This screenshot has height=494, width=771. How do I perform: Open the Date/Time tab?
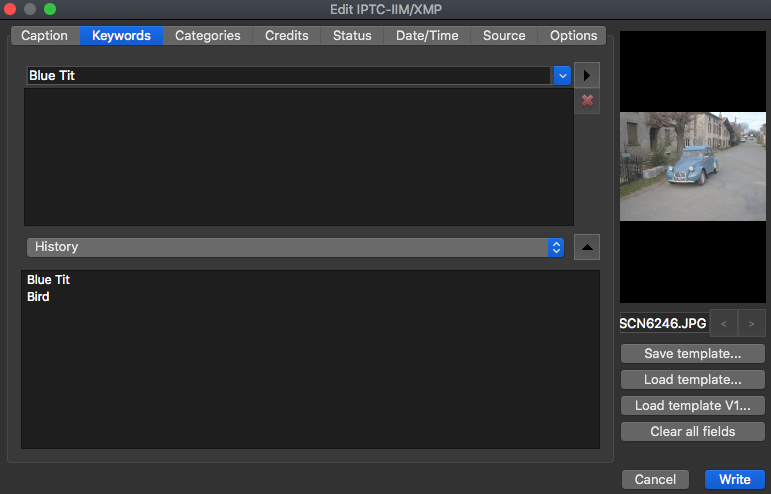coord(427,36)
